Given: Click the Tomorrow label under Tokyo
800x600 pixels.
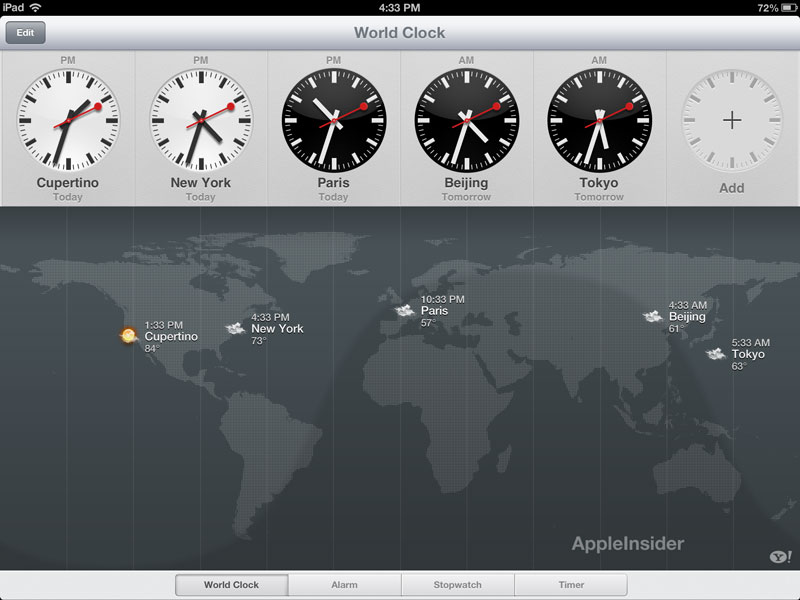Looking at the screenshot, I should click(599, 197).
